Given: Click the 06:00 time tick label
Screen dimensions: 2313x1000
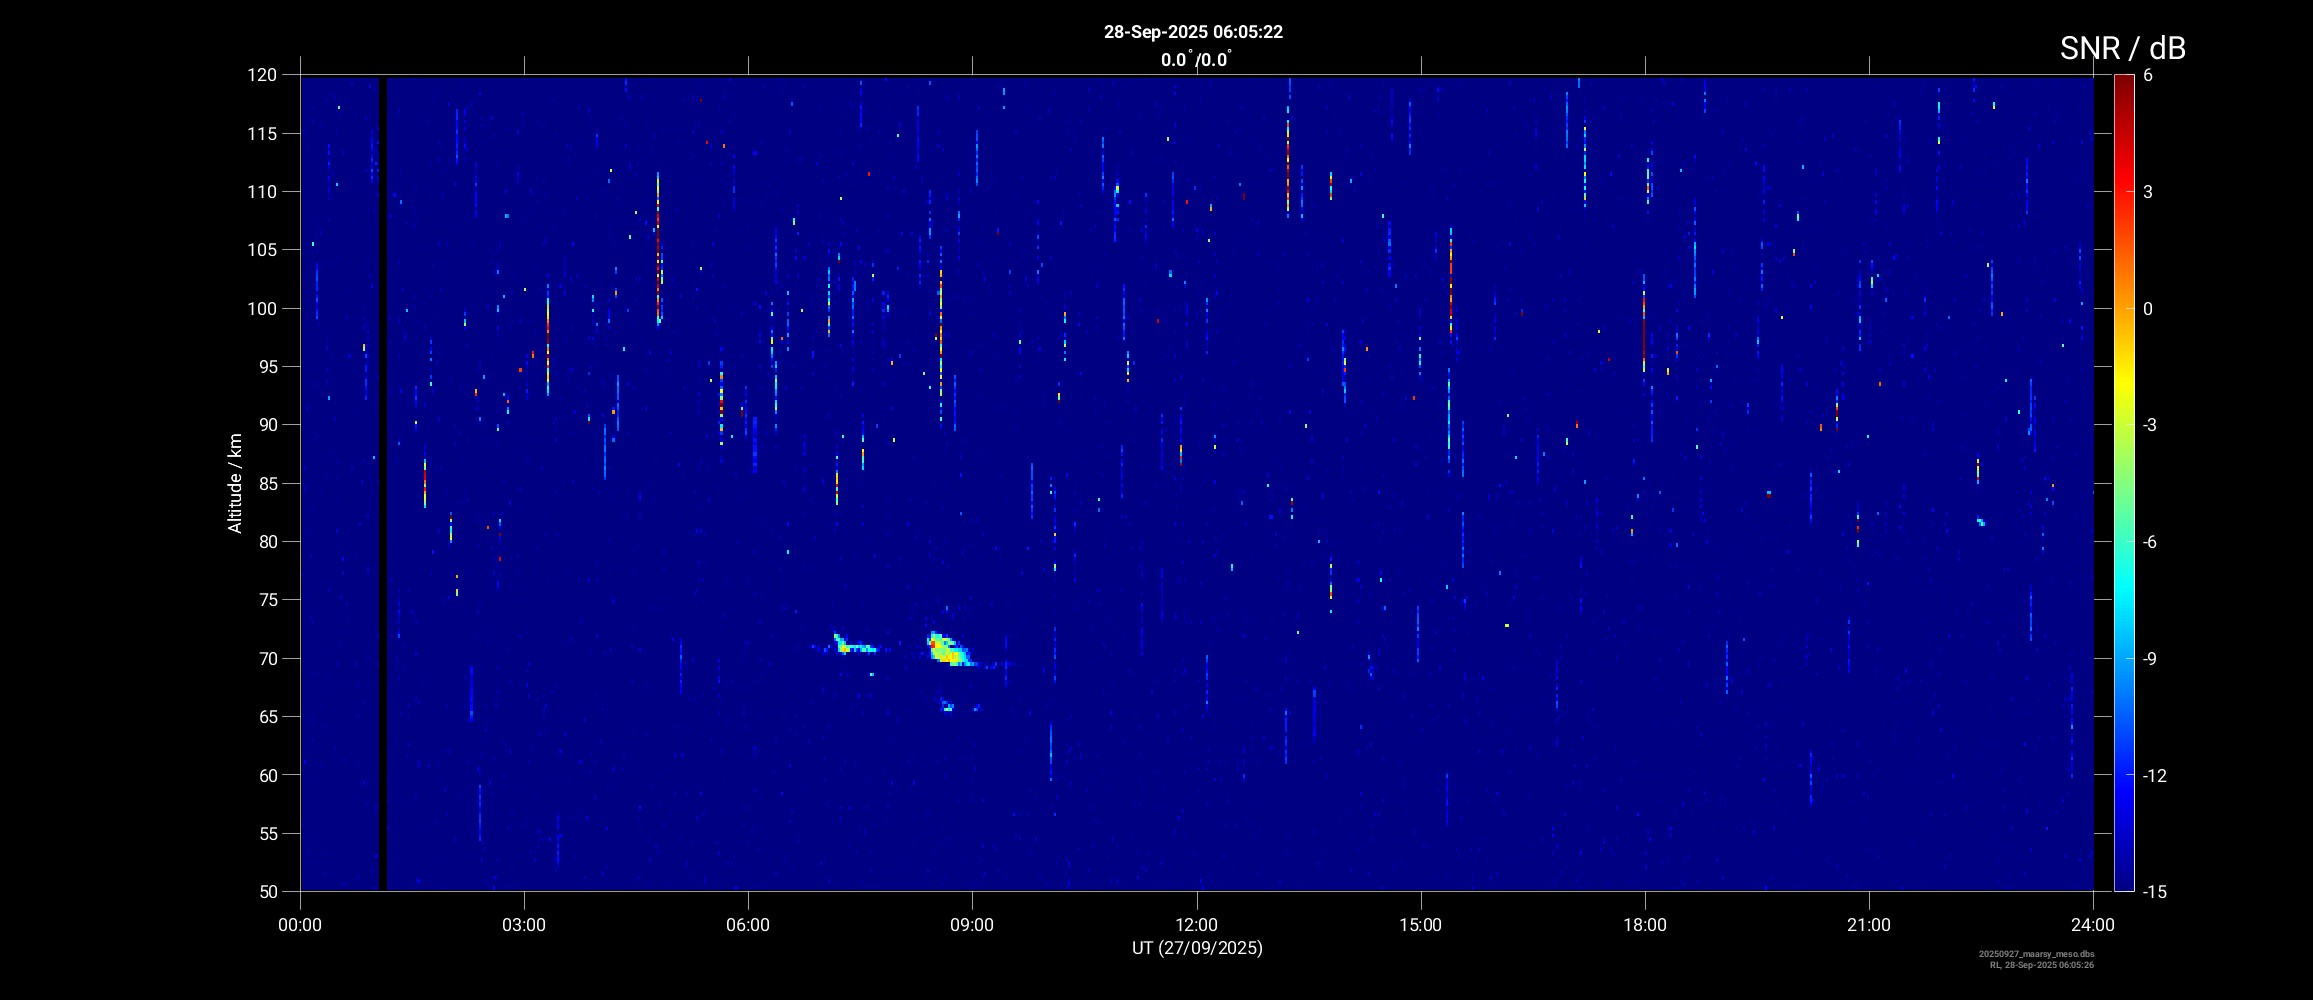Looking at the screenshot, I should [748, 925].
